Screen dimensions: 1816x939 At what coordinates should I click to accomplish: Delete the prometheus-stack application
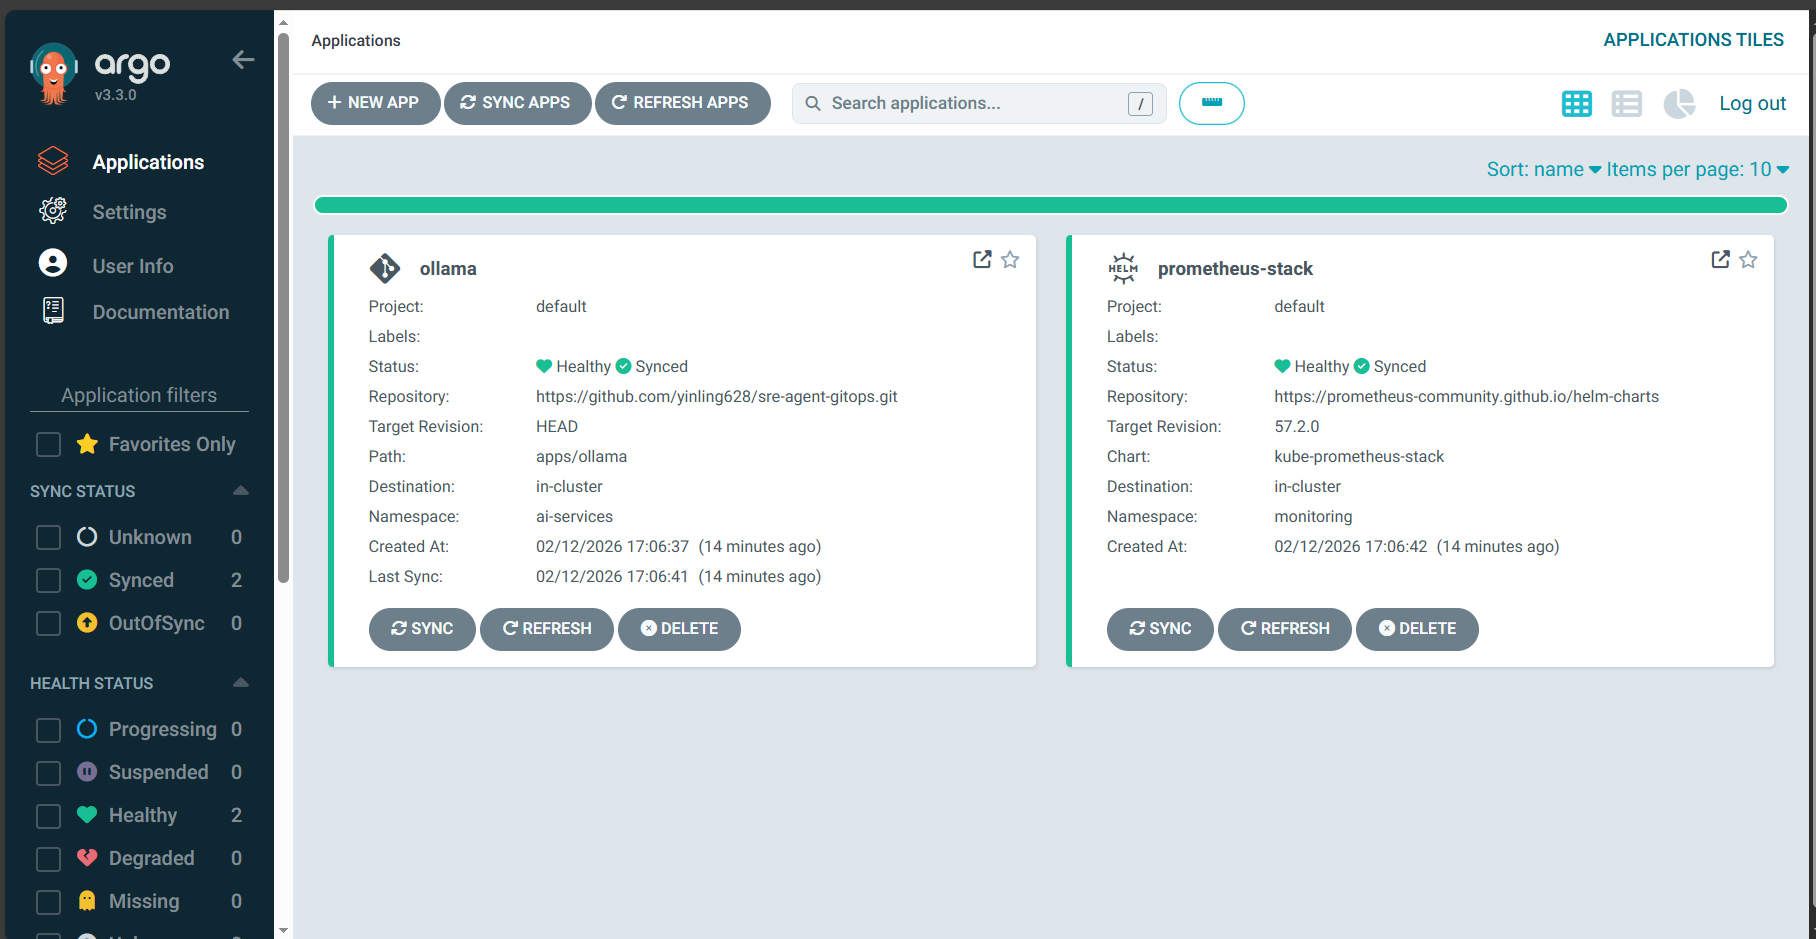pos(1417,629)
